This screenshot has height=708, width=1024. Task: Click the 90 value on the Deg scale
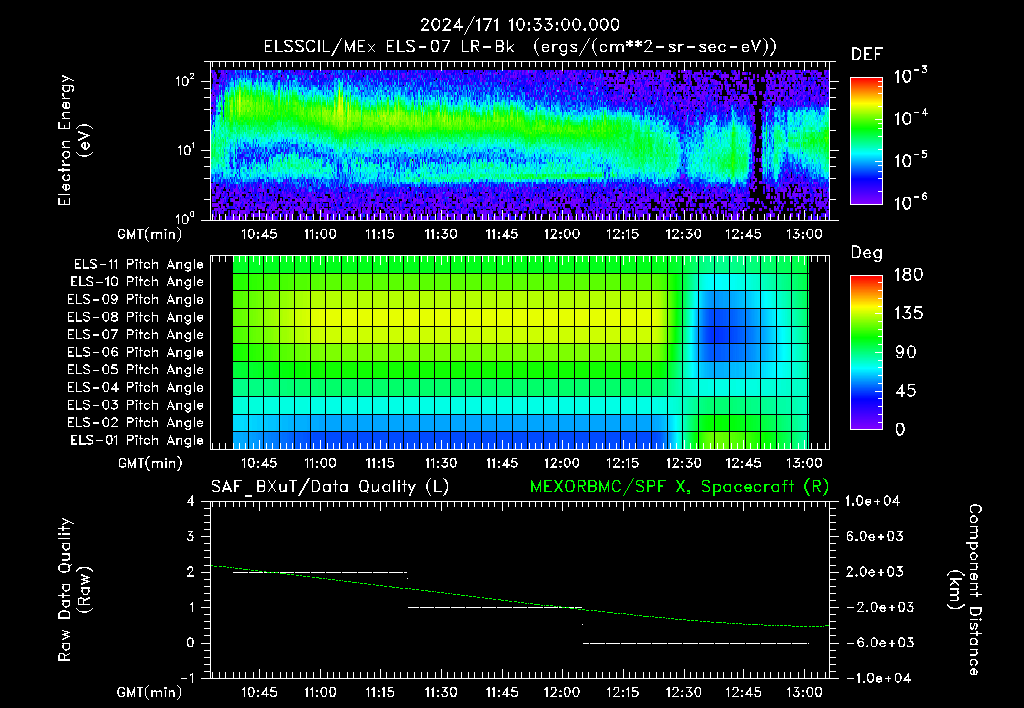tap(905, 353)
